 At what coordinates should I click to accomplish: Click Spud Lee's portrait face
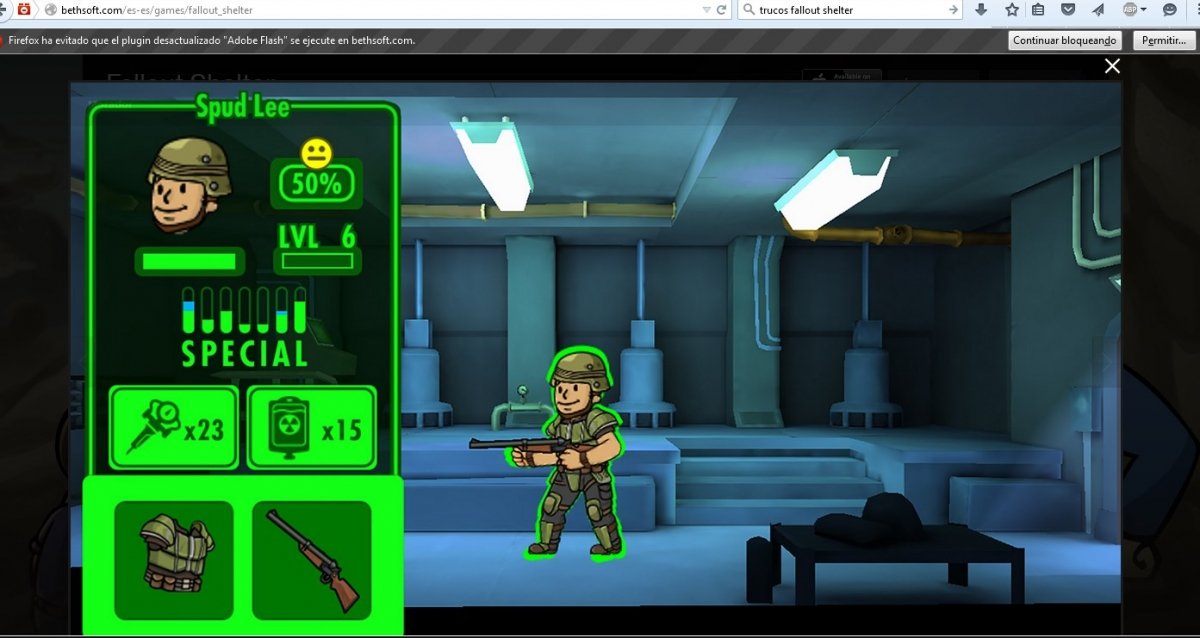coord(189,185)
